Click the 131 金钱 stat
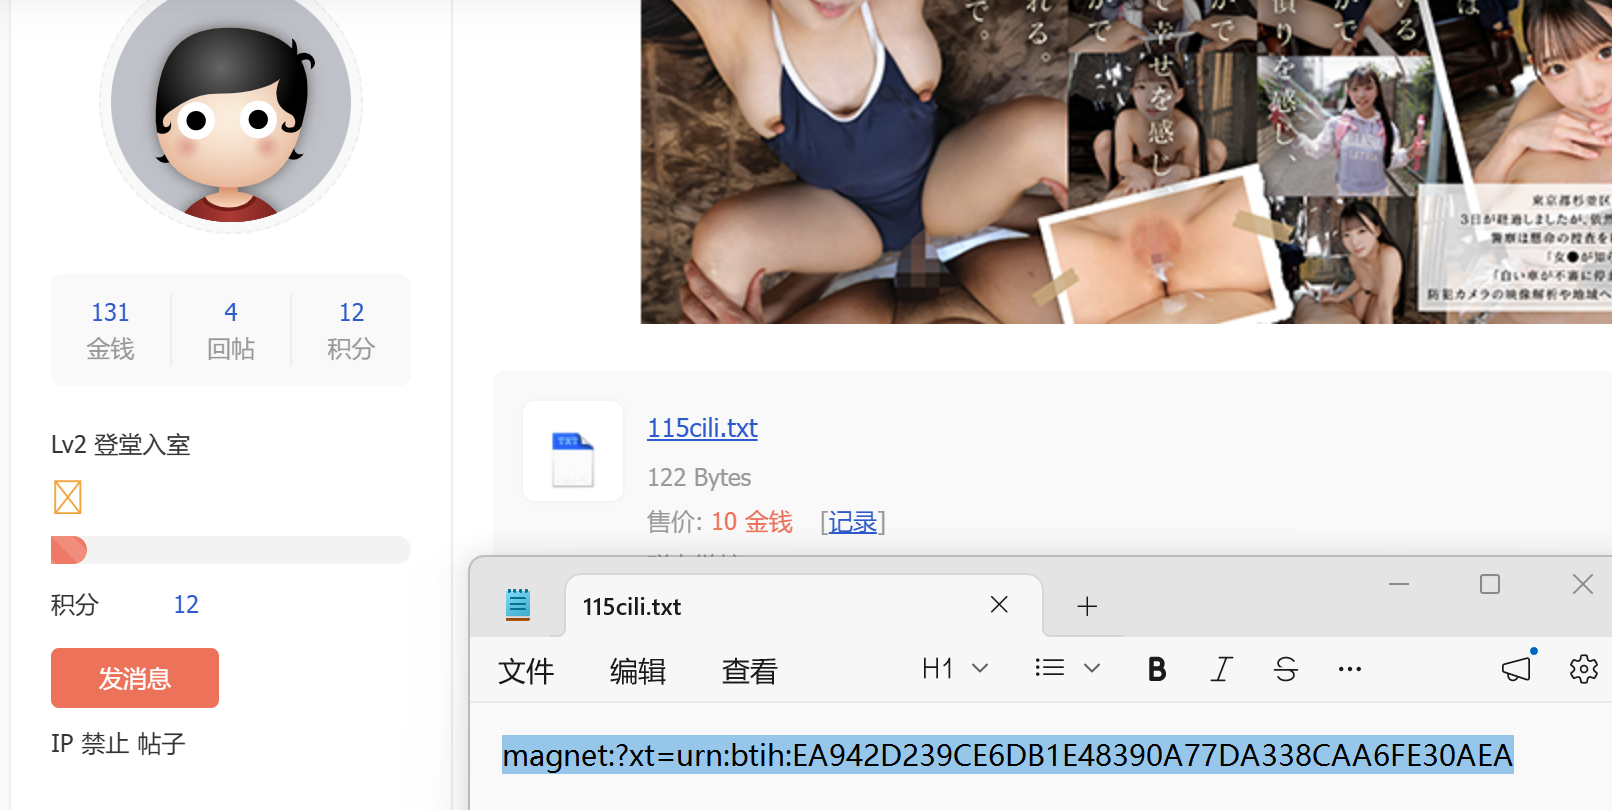 (x=111, y=330)
